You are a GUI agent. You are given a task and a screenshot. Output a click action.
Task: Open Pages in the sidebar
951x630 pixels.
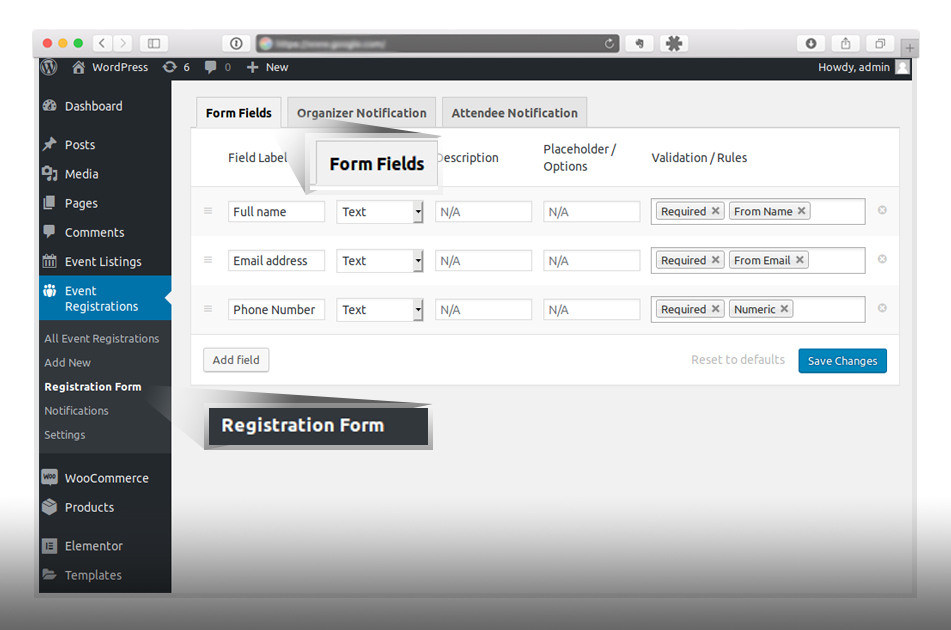point(81,203)
